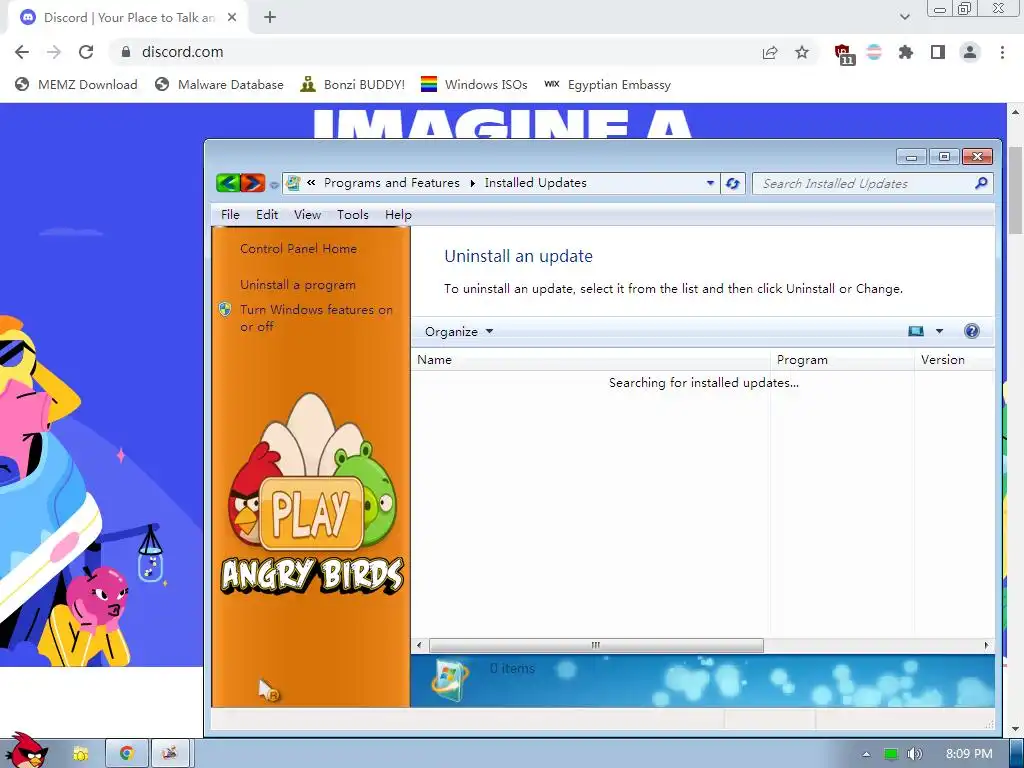Open more view options arrow
Image resolution: width=1024 pixels, height=768 pixels.
939,332
